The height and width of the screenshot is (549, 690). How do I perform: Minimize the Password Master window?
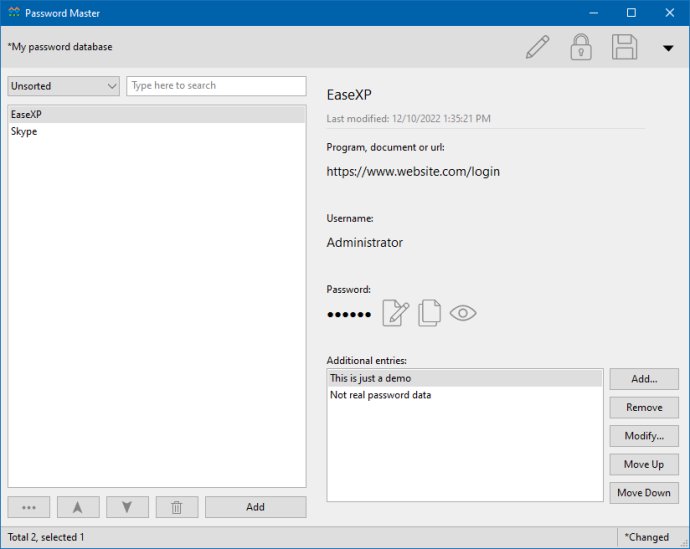click(593, 13)
